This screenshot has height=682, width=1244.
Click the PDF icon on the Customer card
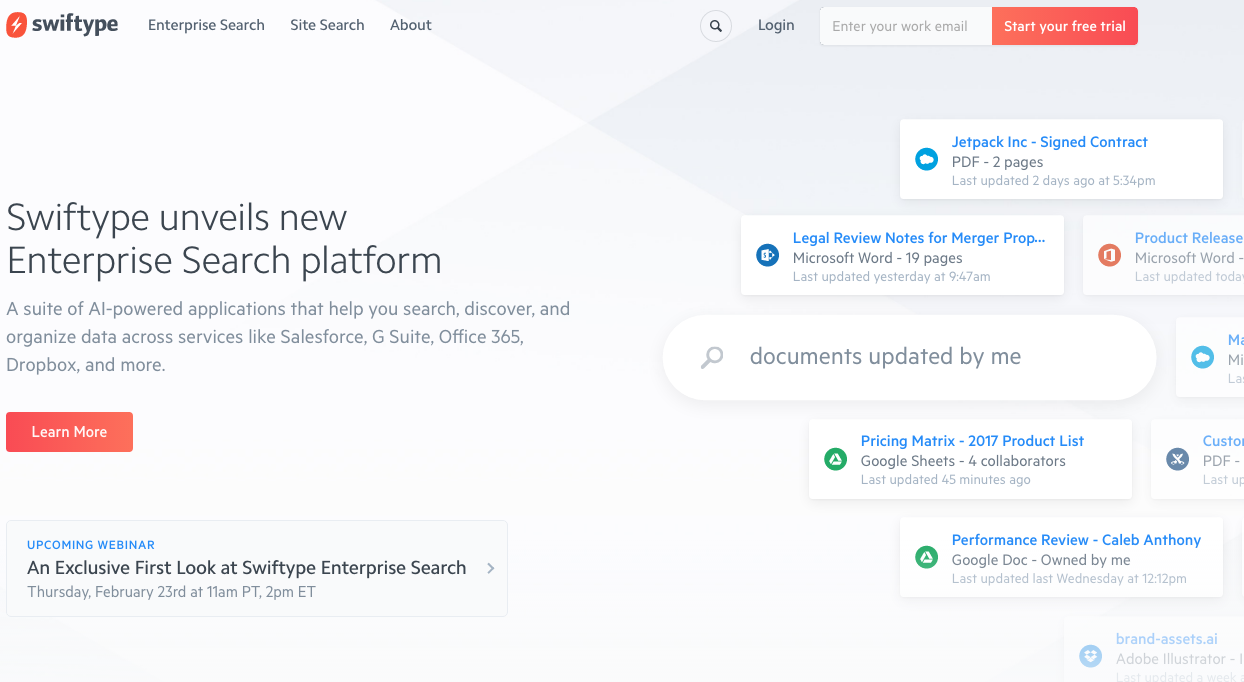click(x=1177, y=459)
